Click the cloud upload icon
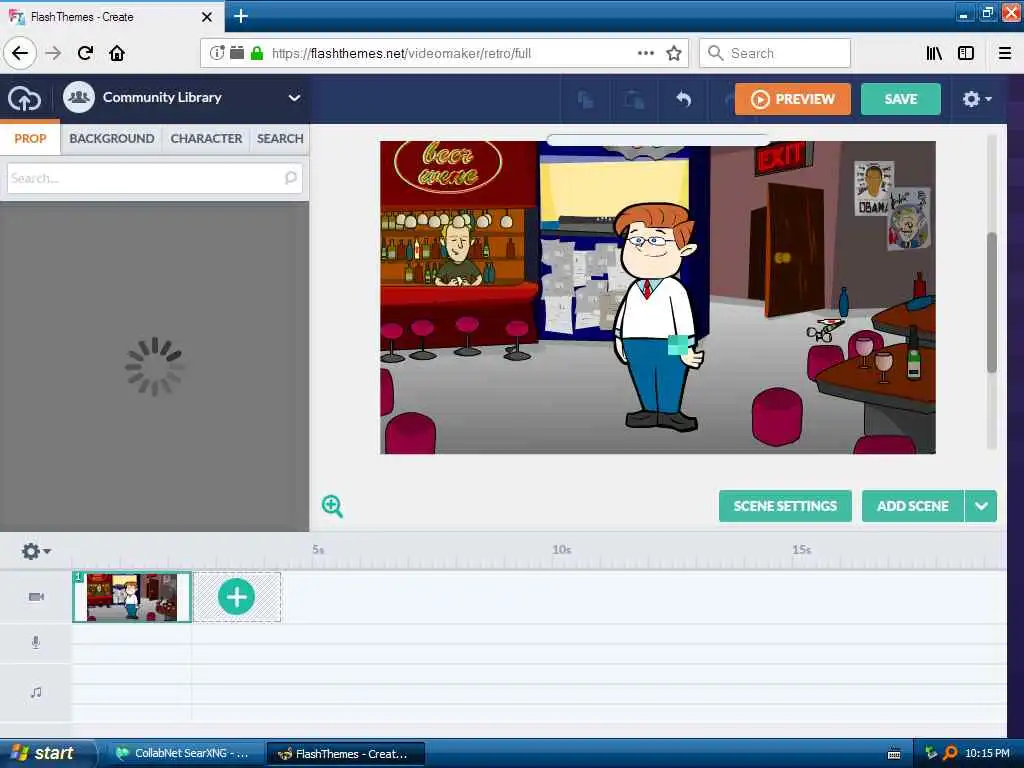Viewport: 1024px width, 768px height. pos(24,99)
